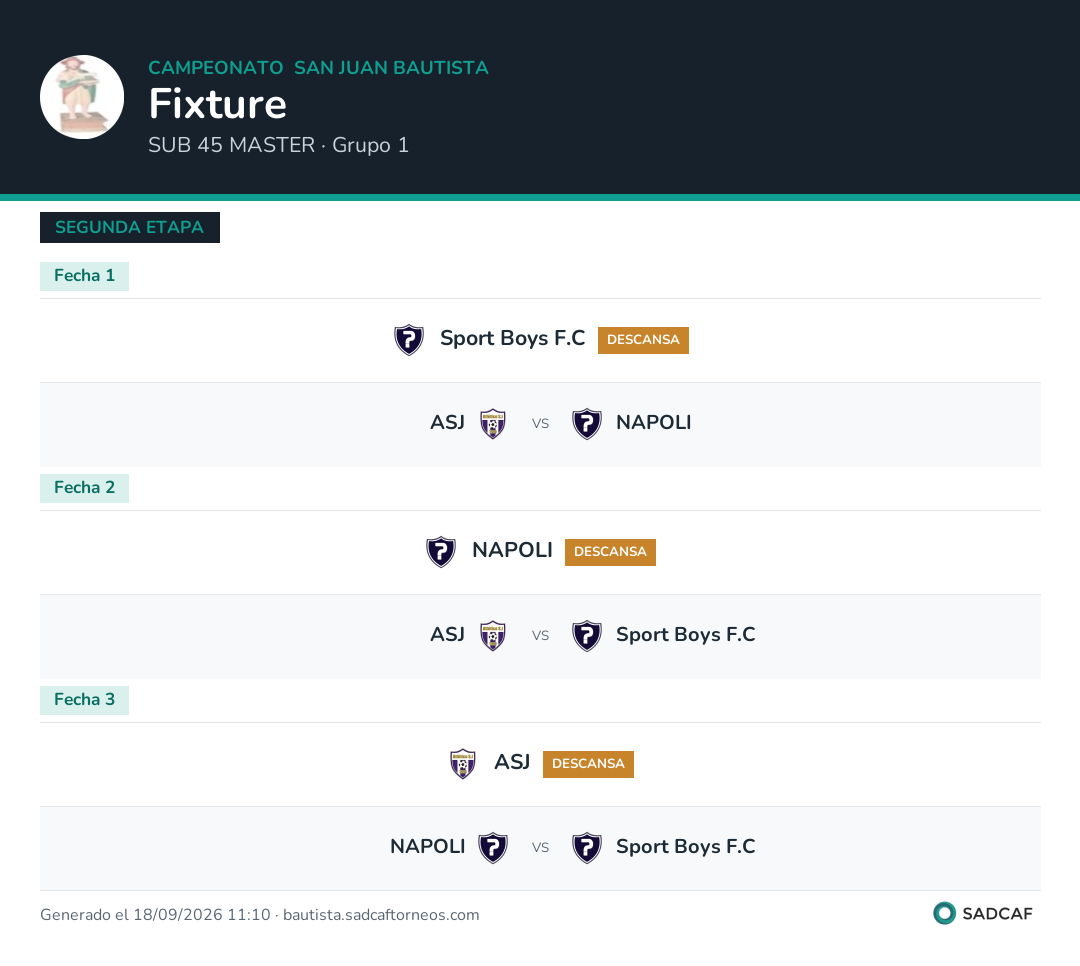1080x966 pixels.
Task: Click Sport Boys F.C shield in Fecha 2 match
Action: tap(587, 636)
